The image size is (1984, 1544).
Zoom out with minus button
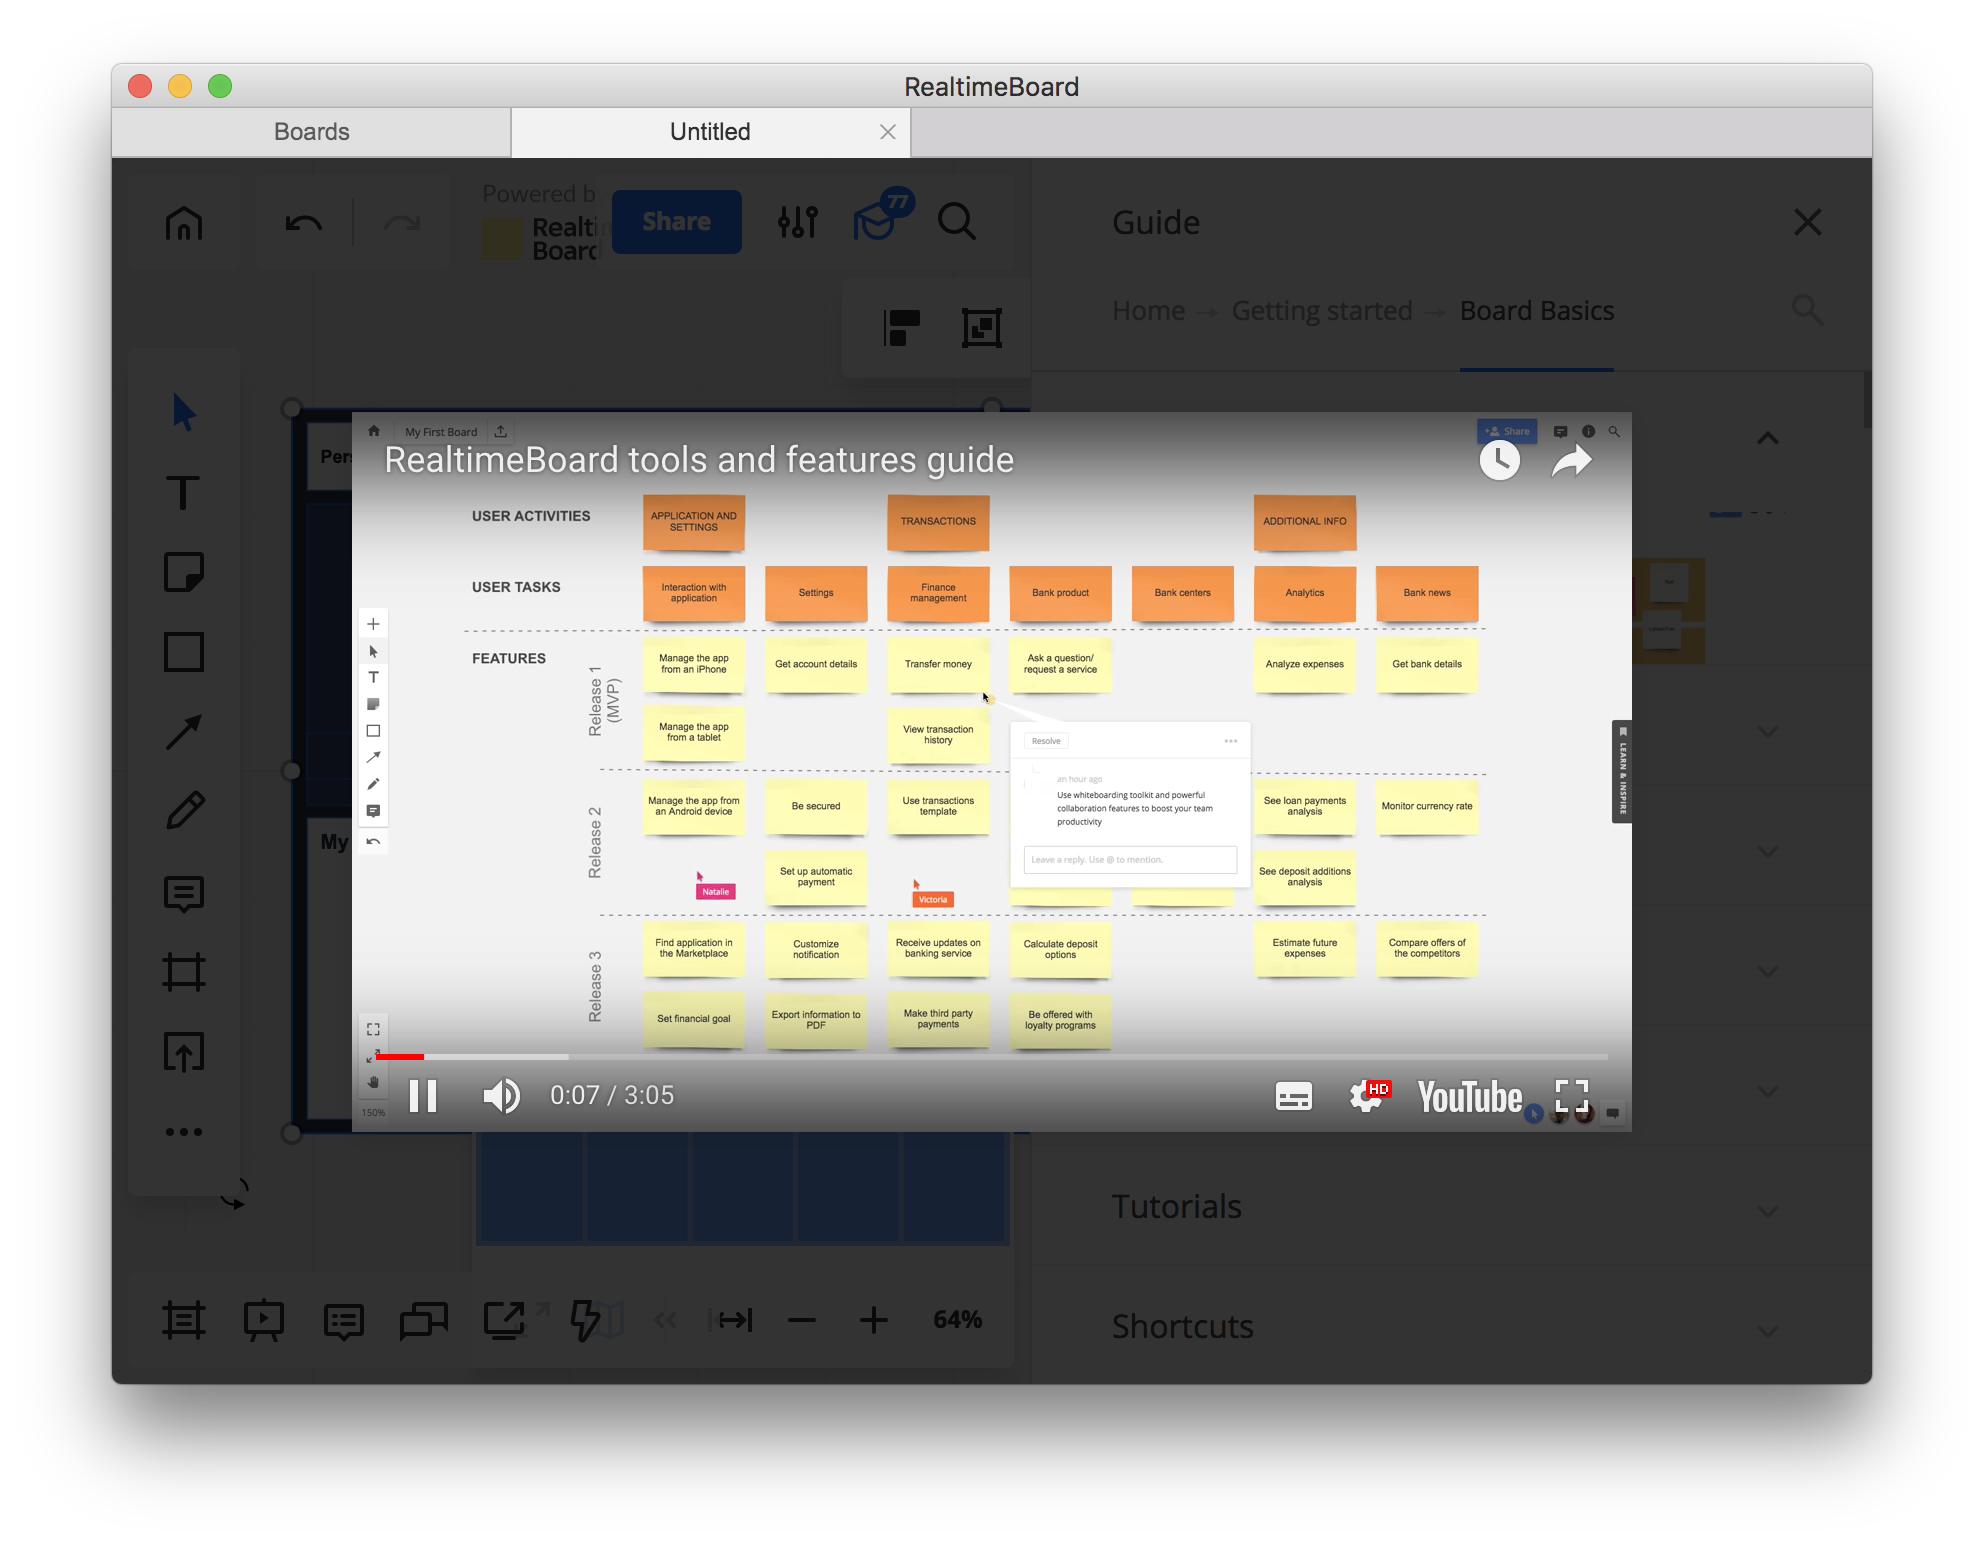click(x=802, y=1320)
